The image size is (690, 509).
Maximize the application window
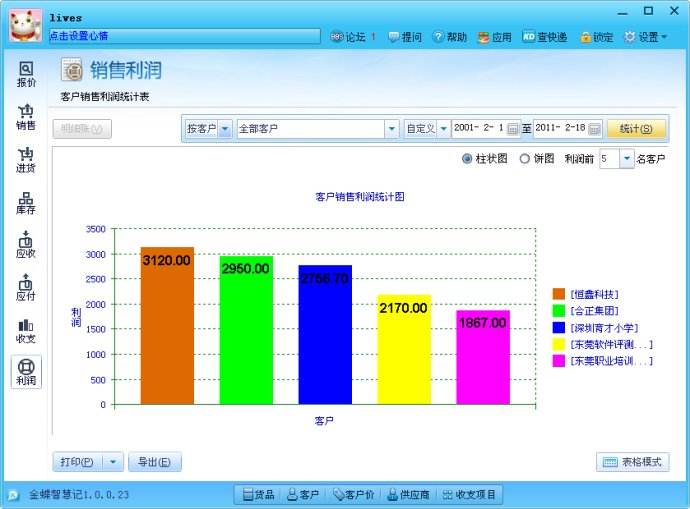[x=648, y=11]
